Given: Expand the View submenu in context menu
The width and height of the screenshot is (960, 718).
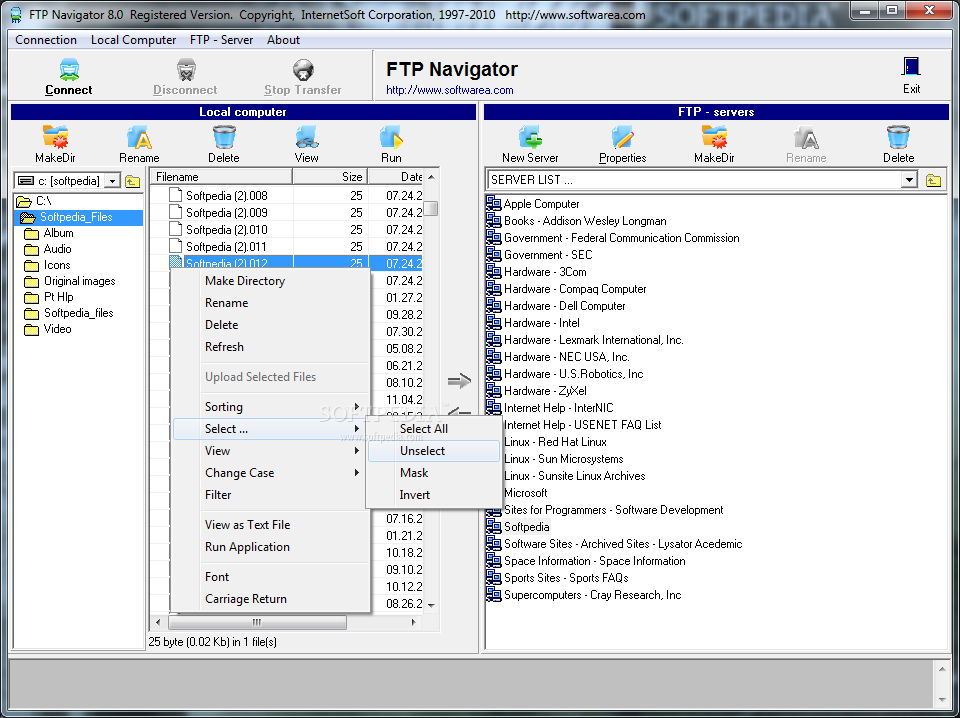Looking at the screenshot, I should tap(271, 451).
